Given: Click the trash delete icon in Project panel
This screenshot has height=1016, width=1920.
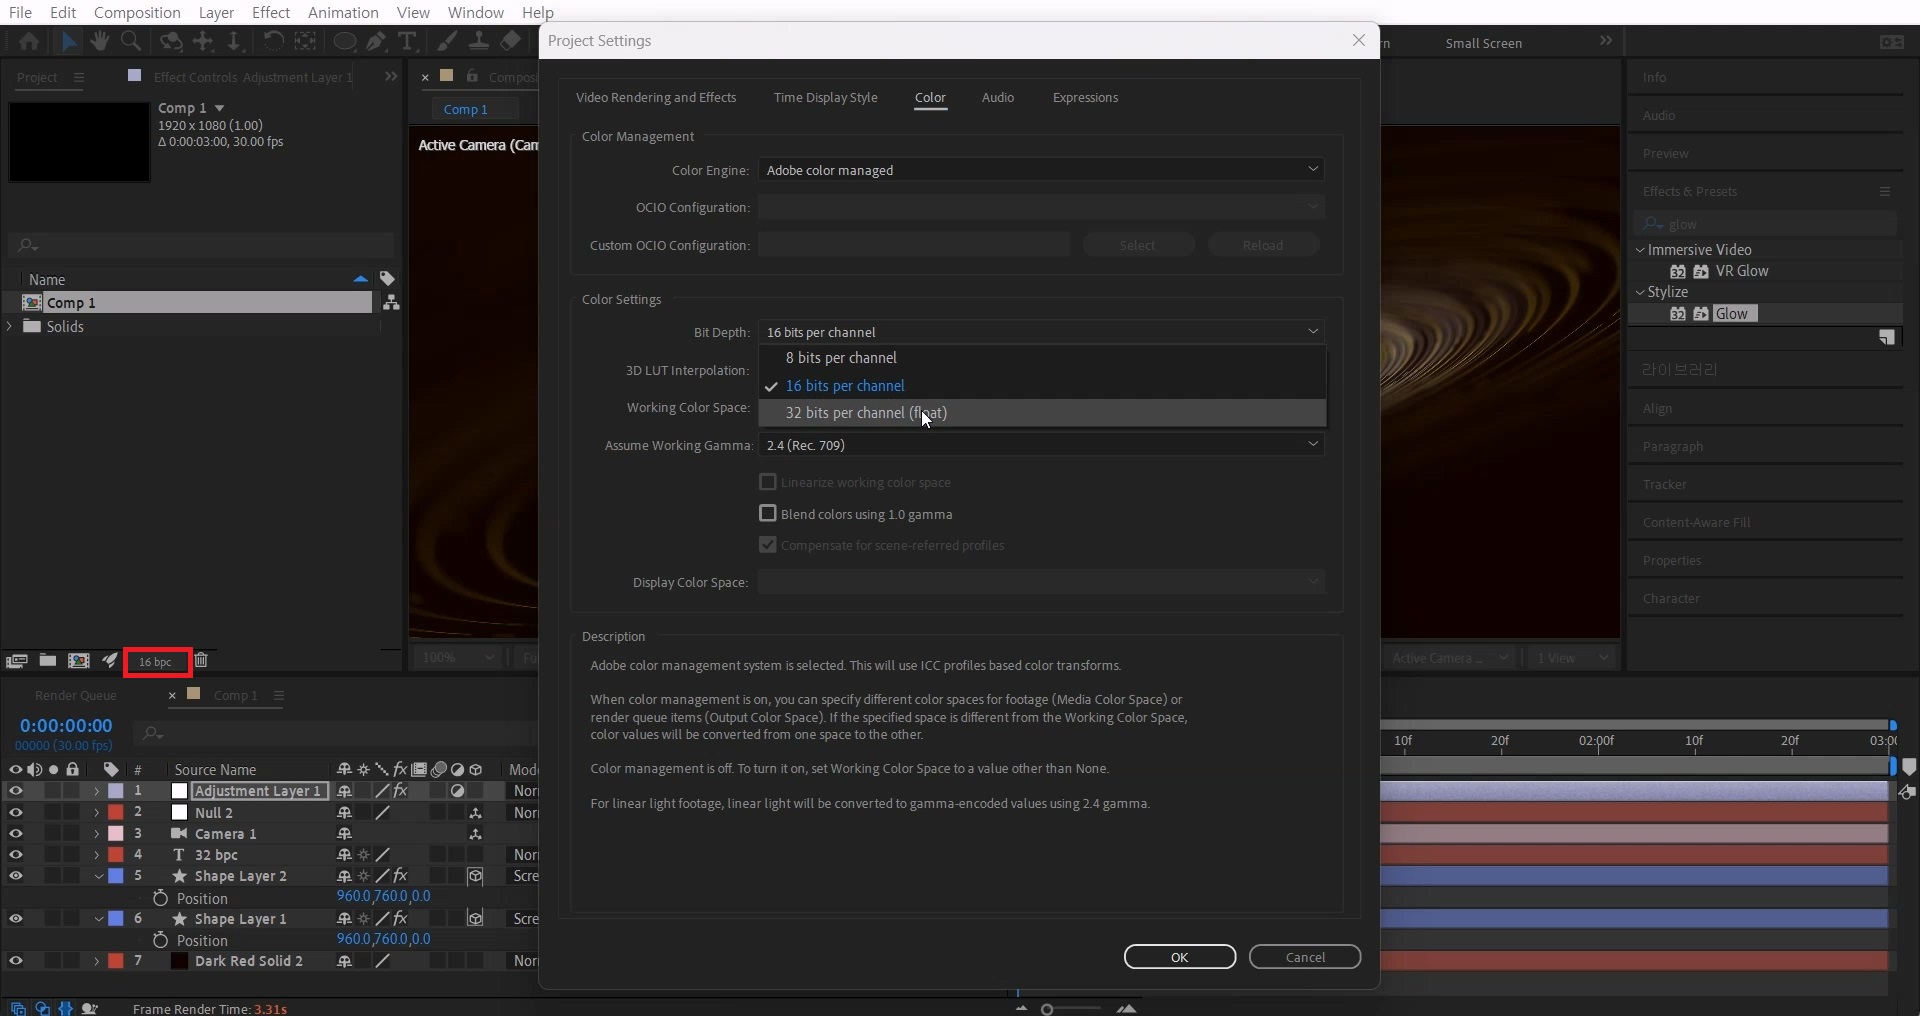Looking at the screenshot, I should point(201,660).
